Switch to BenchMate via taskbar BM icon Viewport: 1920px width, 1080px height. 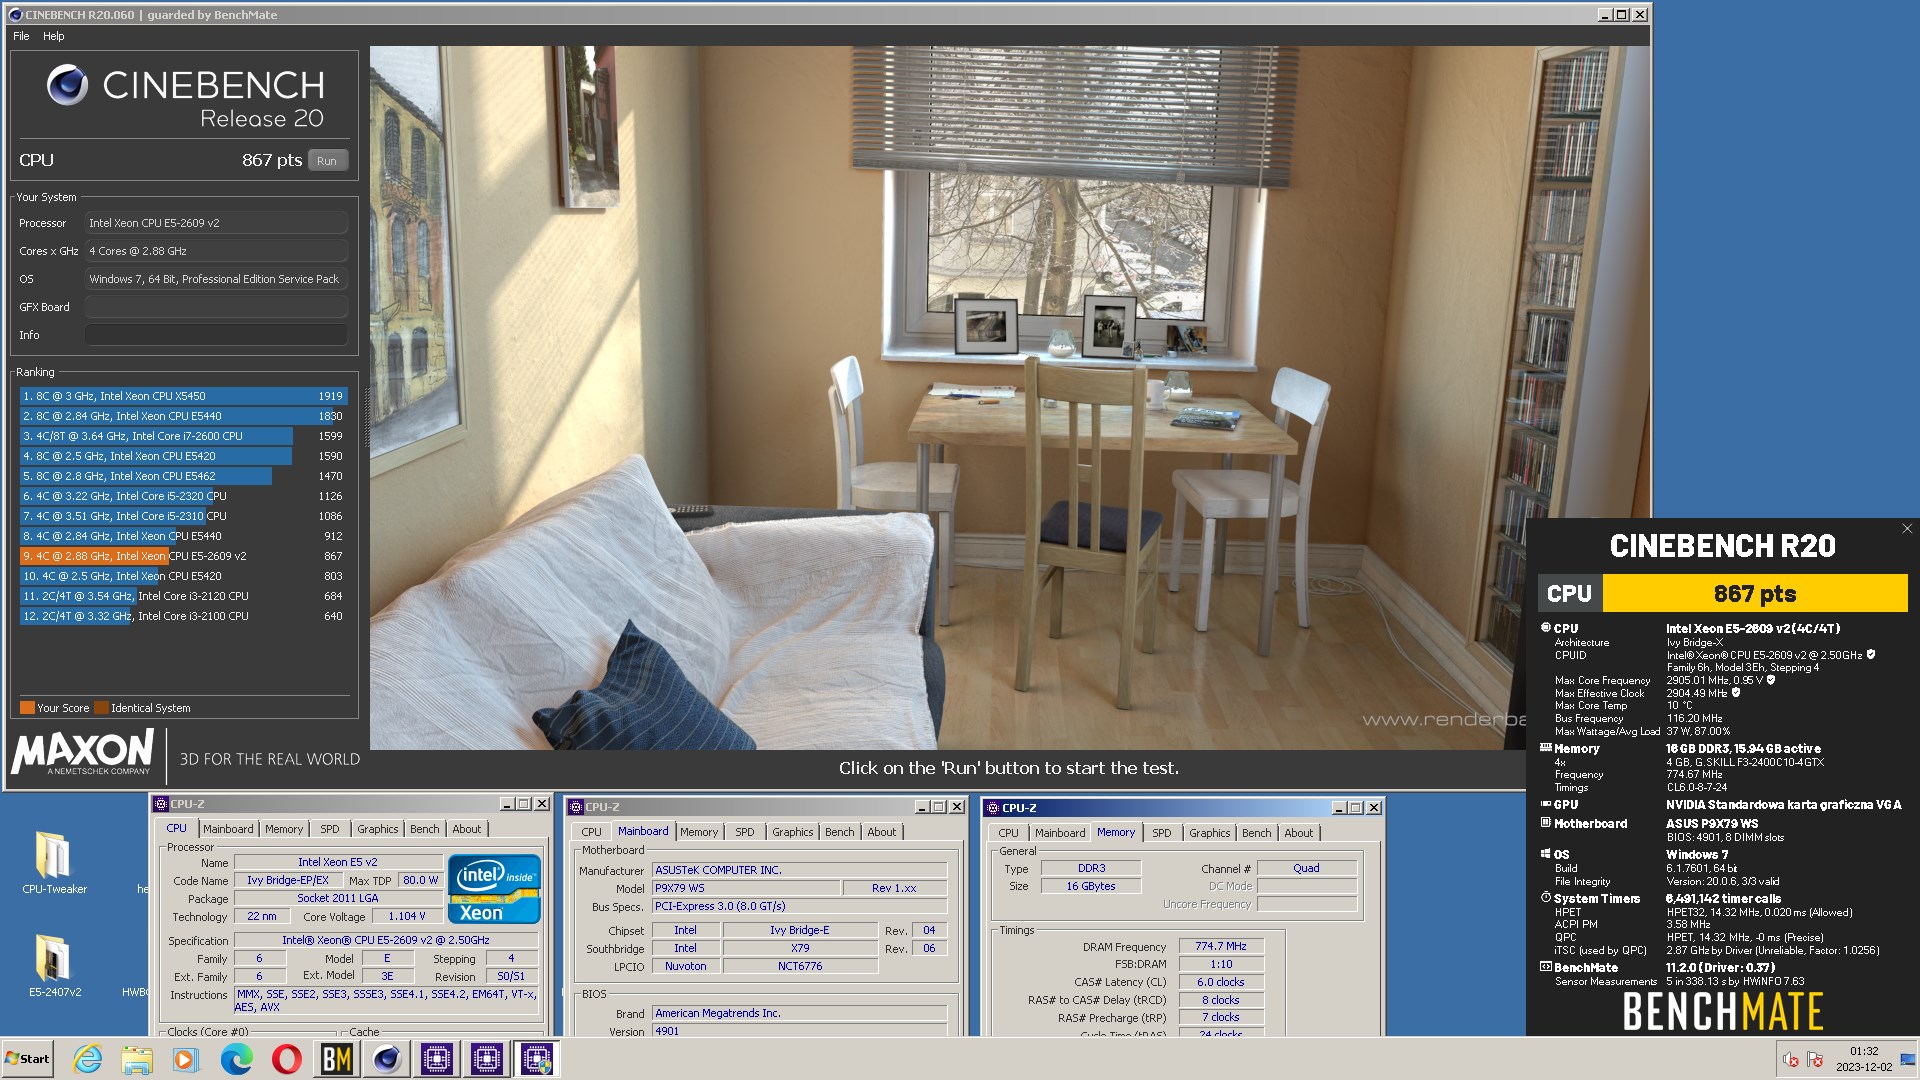(337, 1059)
